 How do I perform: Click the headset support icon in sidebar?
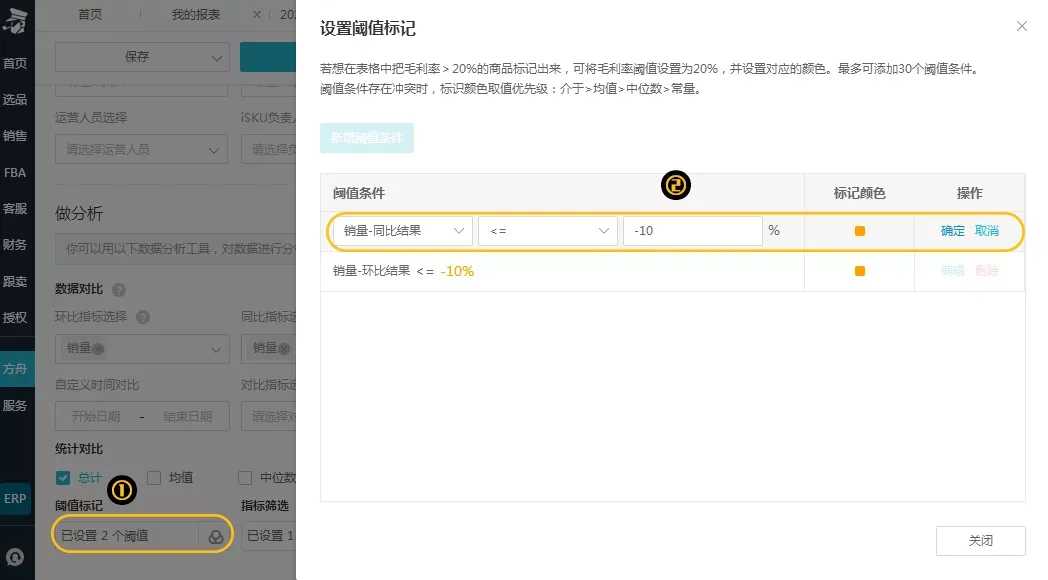click(15, 557)
